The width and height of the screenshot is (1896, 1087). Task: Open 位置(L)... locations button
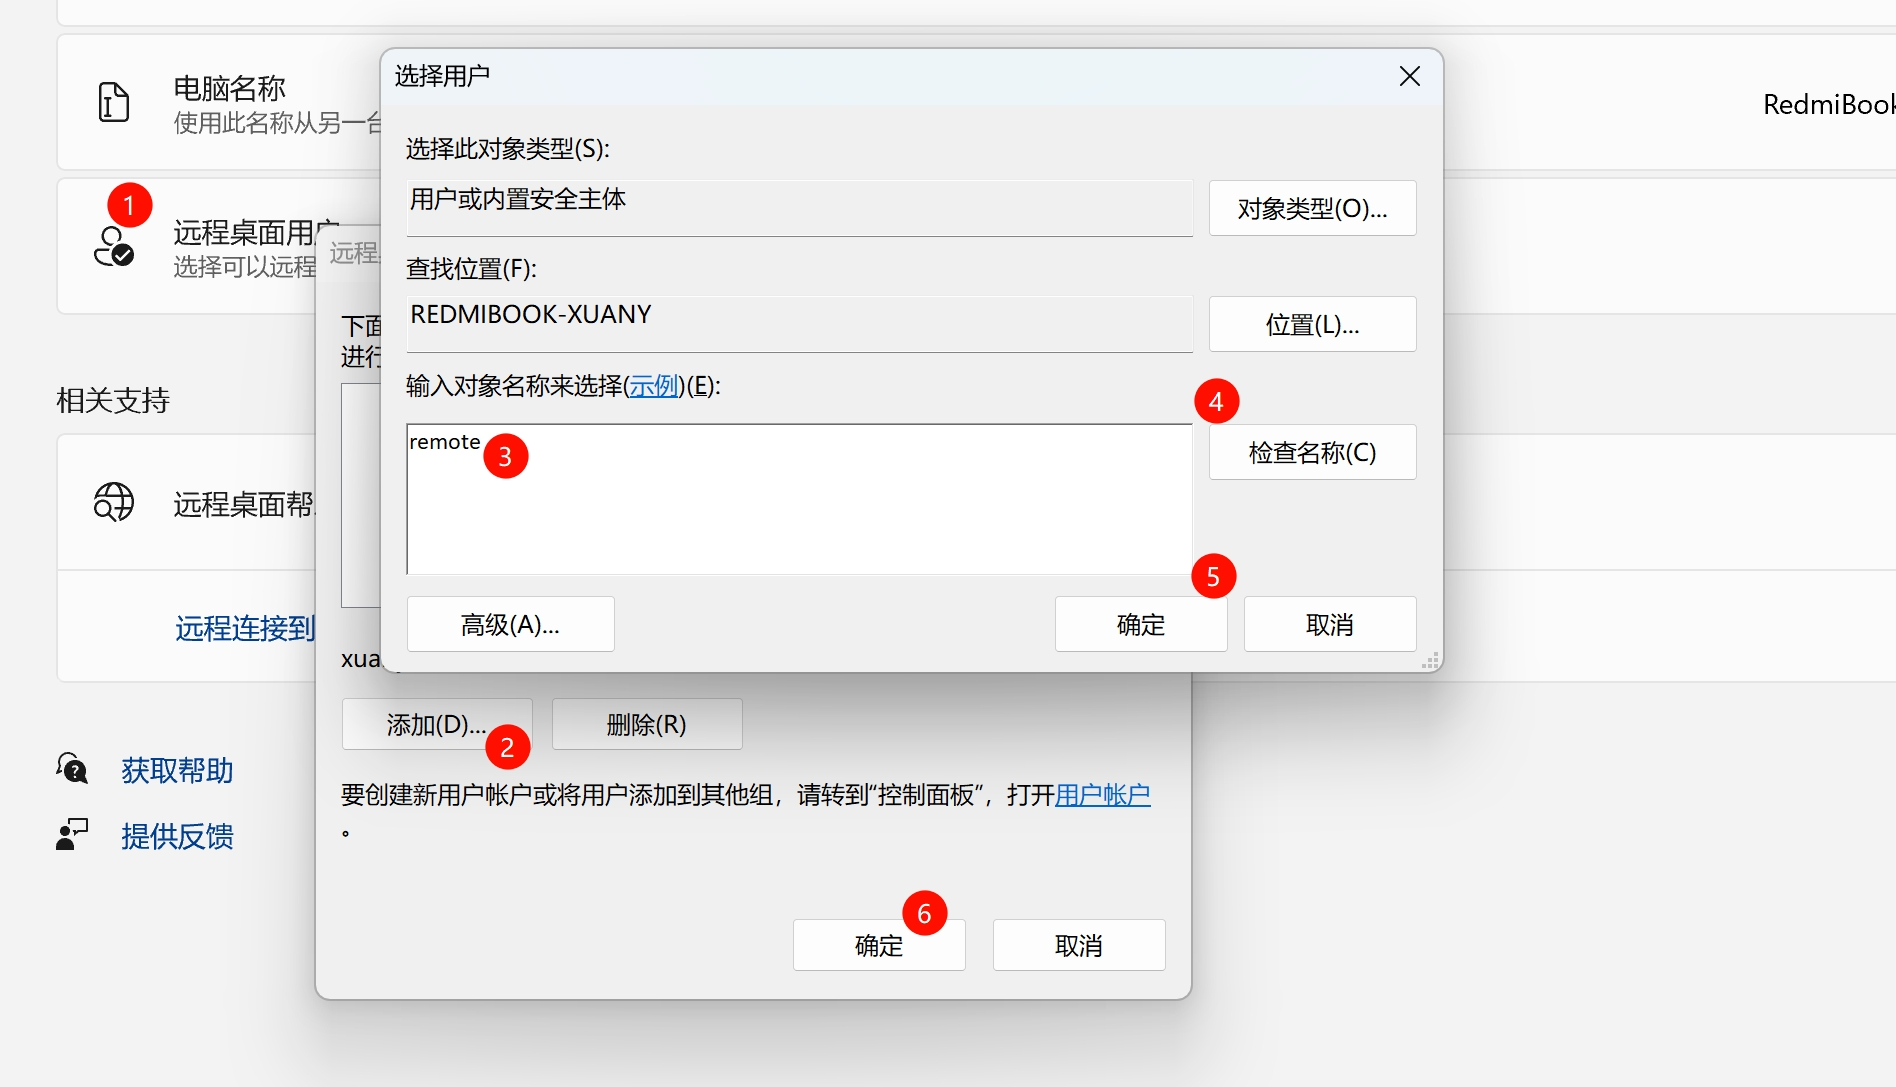click(1312, 324)
